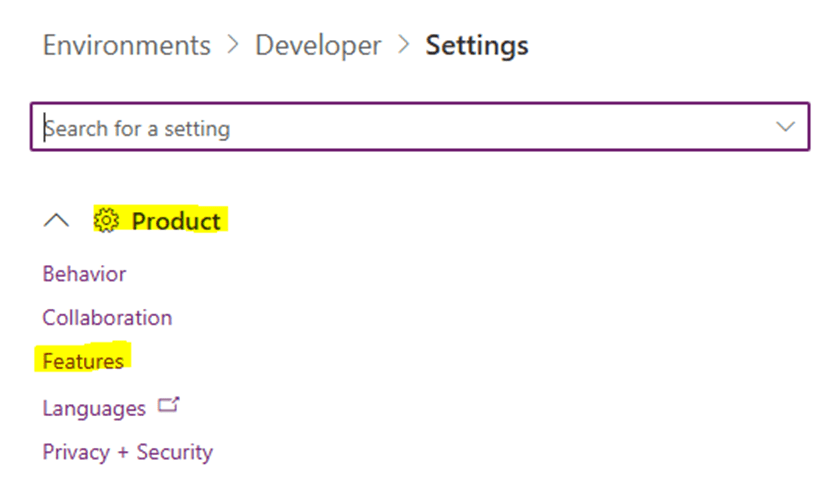Viewport: 834px width, 489px height.
Task: Choose Privacy + Security under Product
Action: pos(127,452)
